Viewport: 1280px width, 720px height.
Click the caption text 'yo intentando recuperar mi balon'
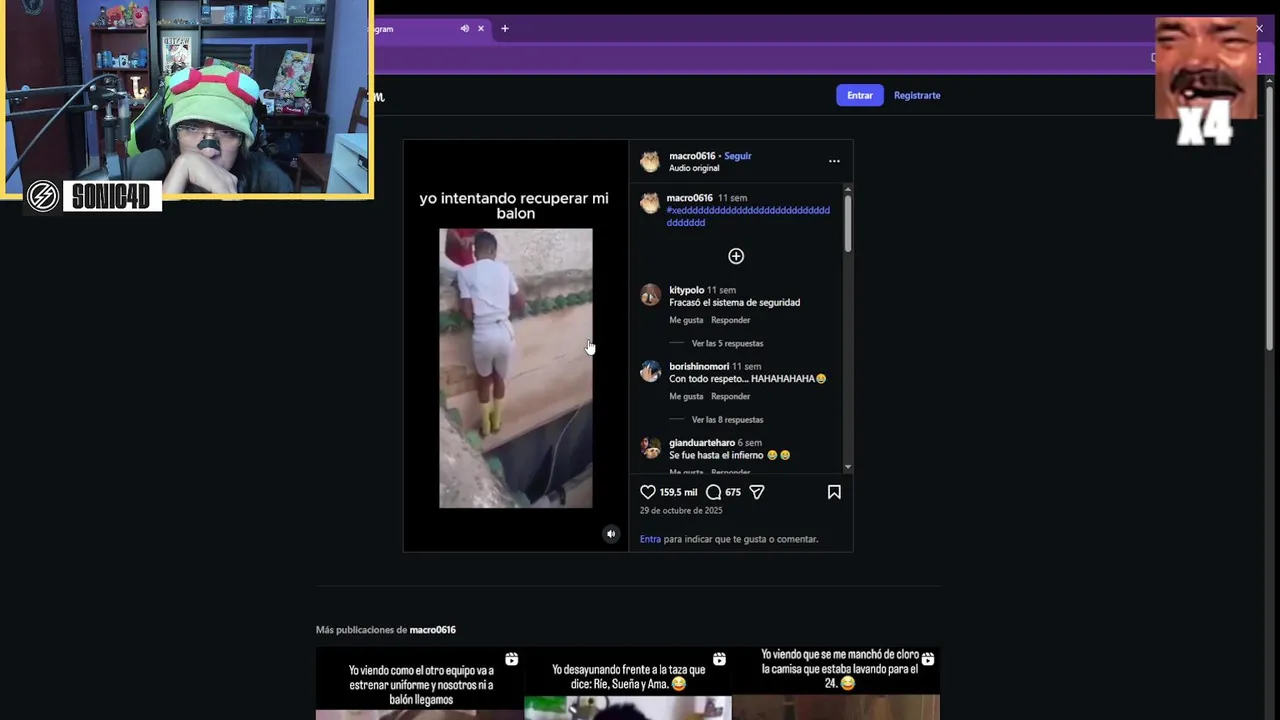[514, 206]
